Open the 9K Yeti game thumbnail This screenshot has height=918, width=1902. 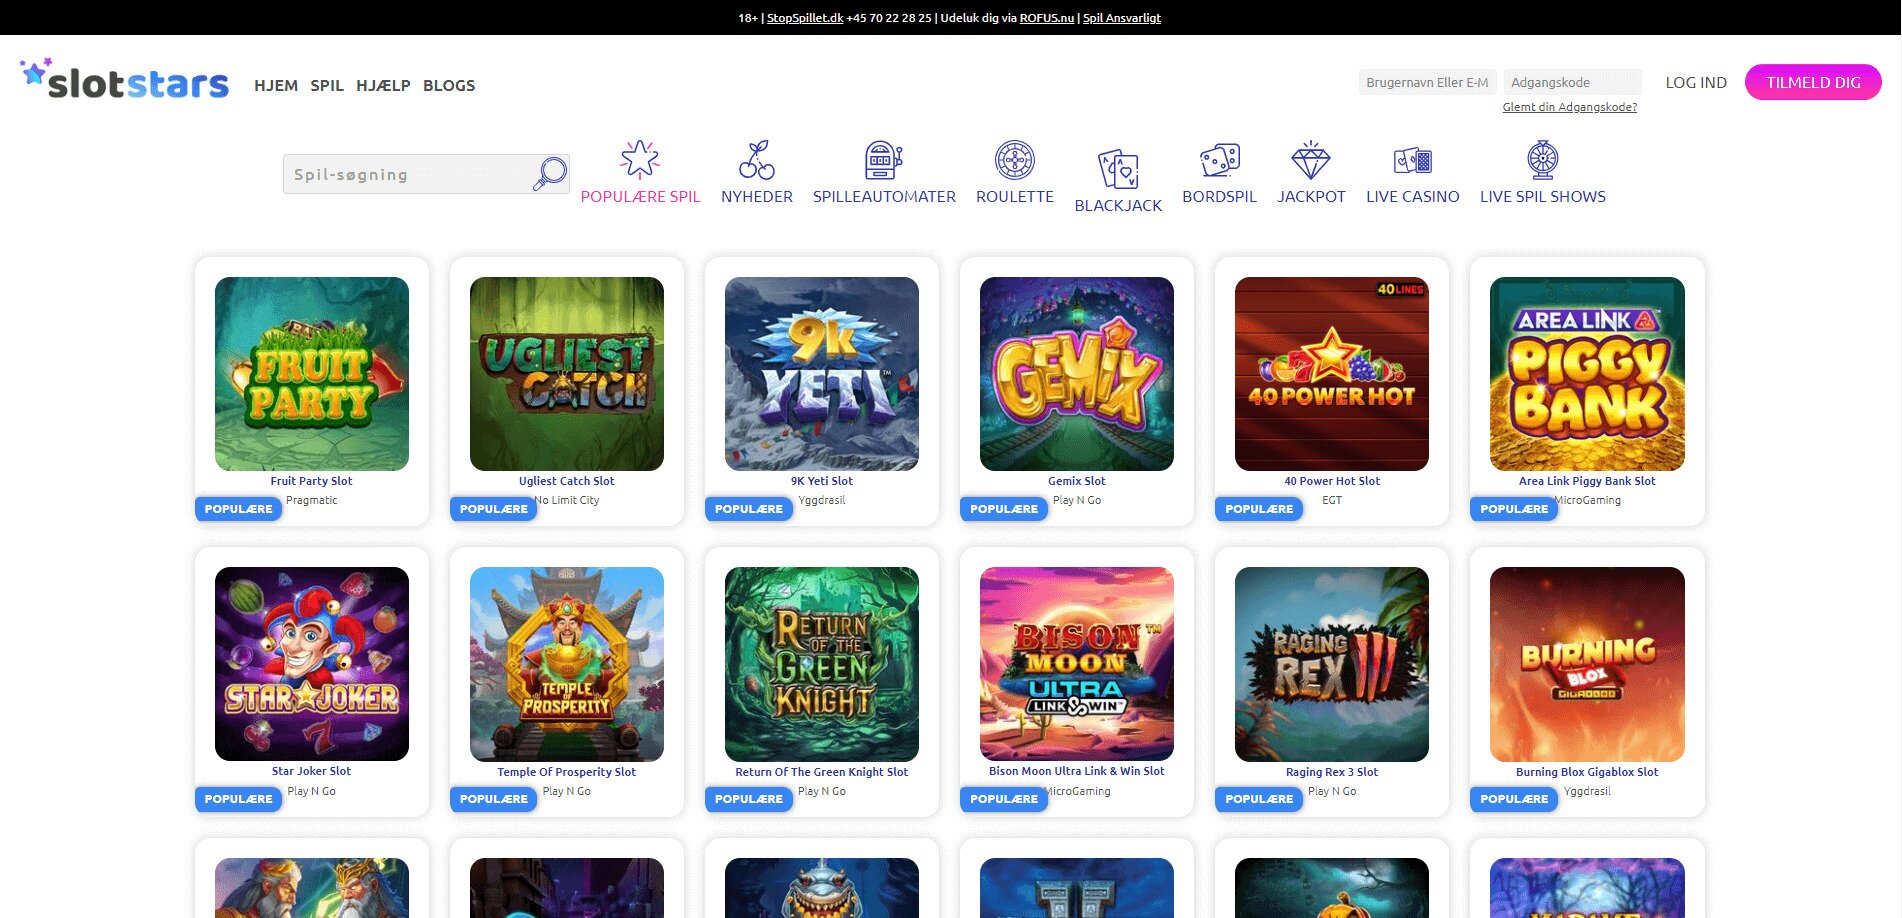(822, 374)
